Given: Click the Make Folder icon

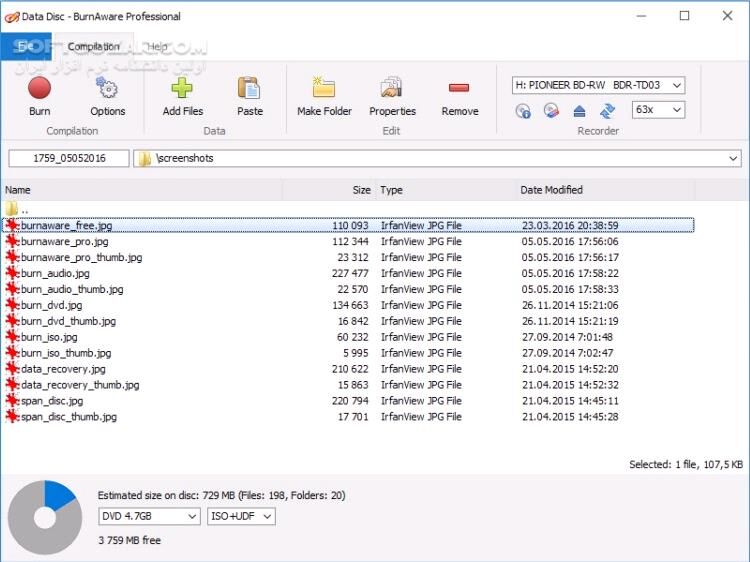Looking at the screenshot, I should click(x=323, y=88).
